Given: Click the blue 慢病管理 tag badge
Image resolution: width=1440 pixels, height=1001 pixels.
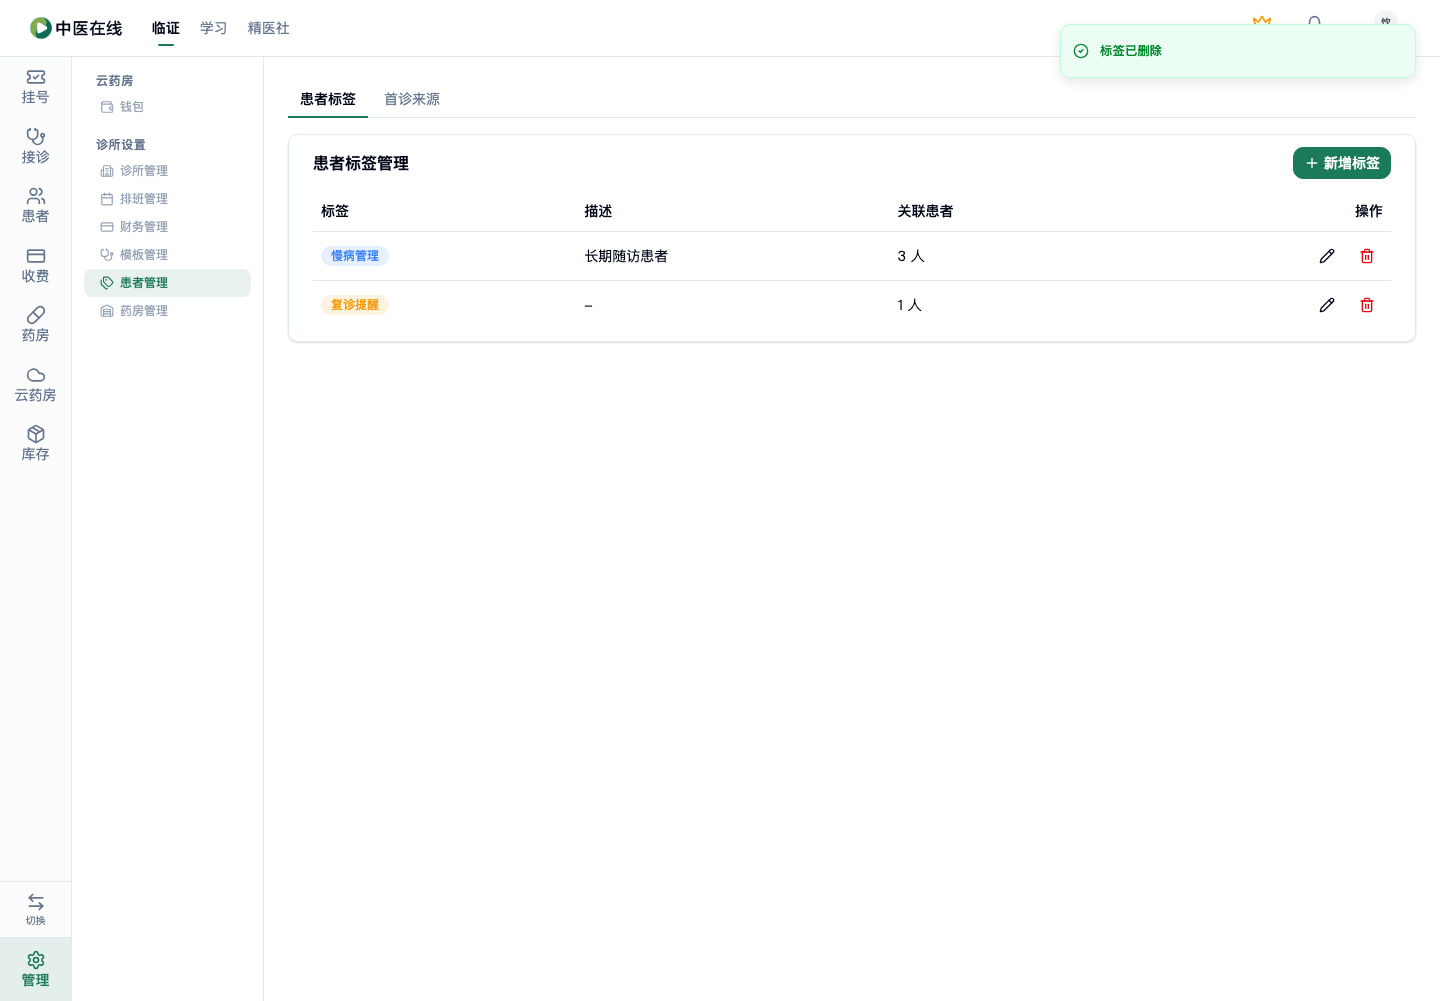Looking at the screenshot, I should tap(355, 256).
